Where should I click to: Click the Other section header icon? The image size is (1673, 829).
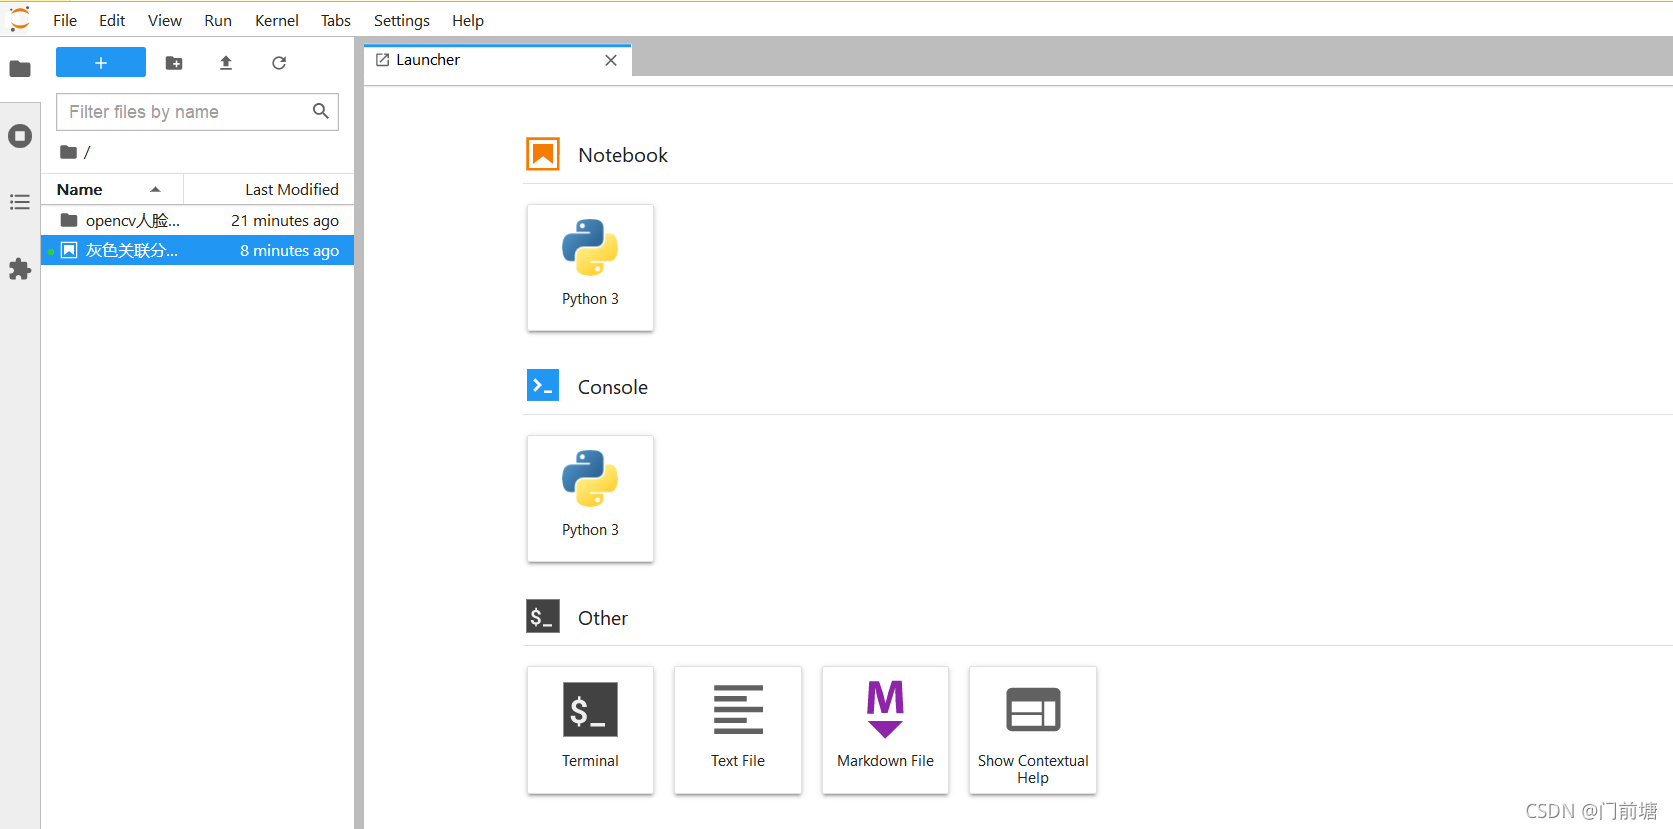[543, 616]
